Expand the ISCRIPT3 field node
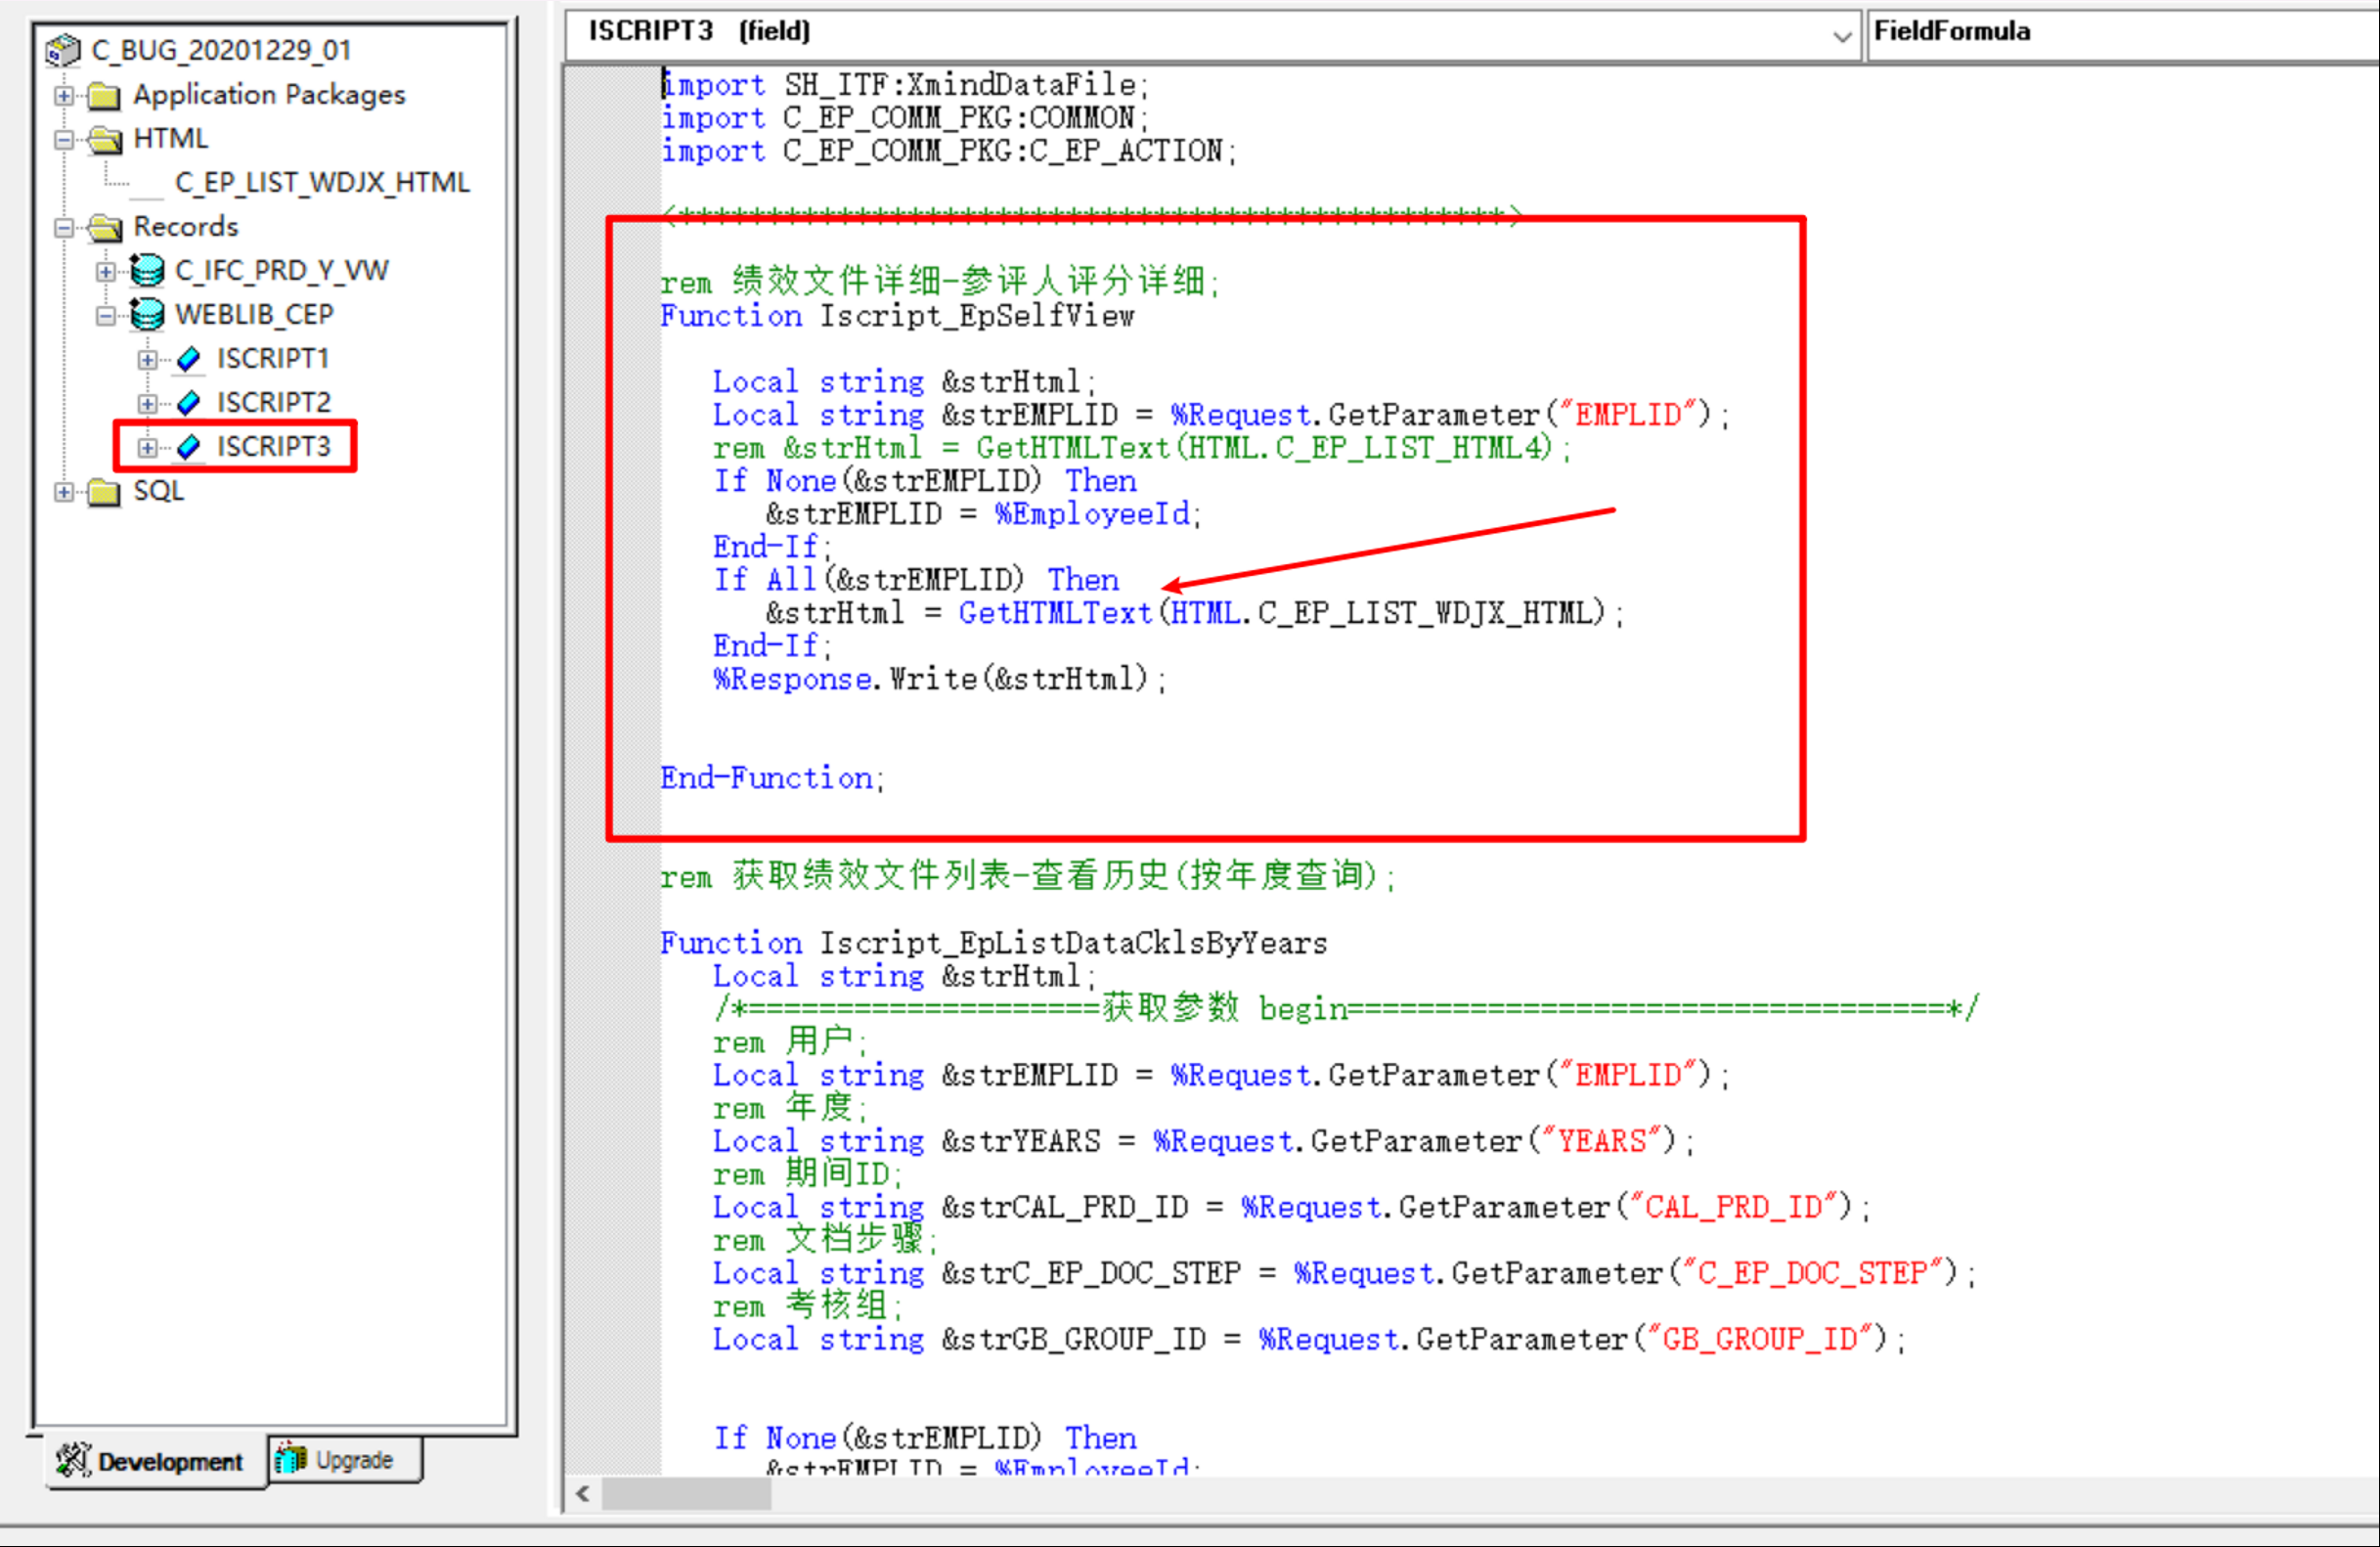 point(147,448)
